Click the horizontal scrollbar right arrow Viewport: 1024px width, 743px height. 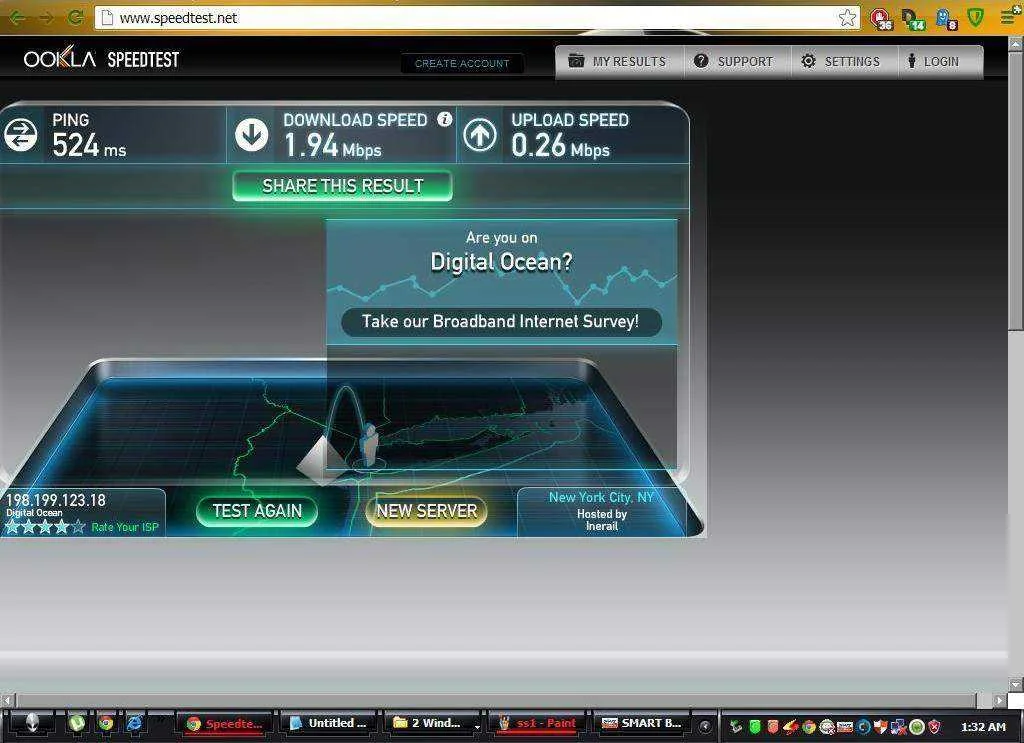999,700
